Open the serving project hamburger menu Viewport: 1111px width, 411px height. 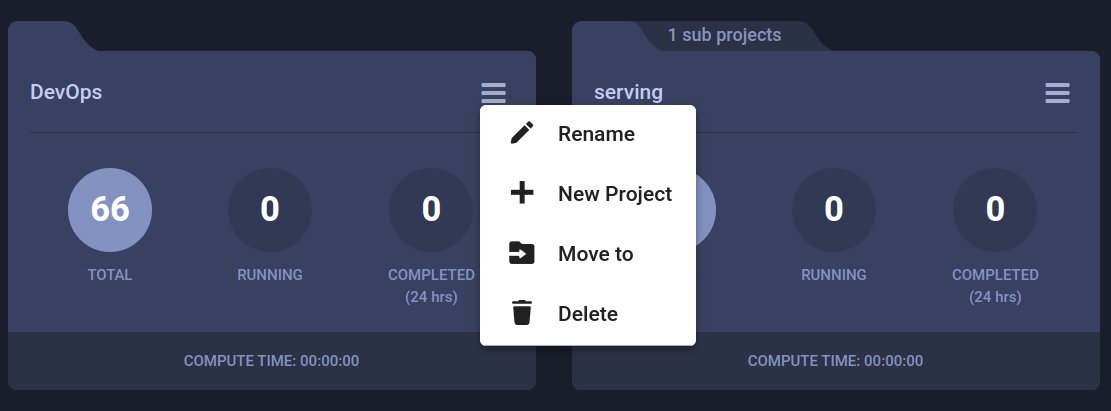(x=1057, y=93)
